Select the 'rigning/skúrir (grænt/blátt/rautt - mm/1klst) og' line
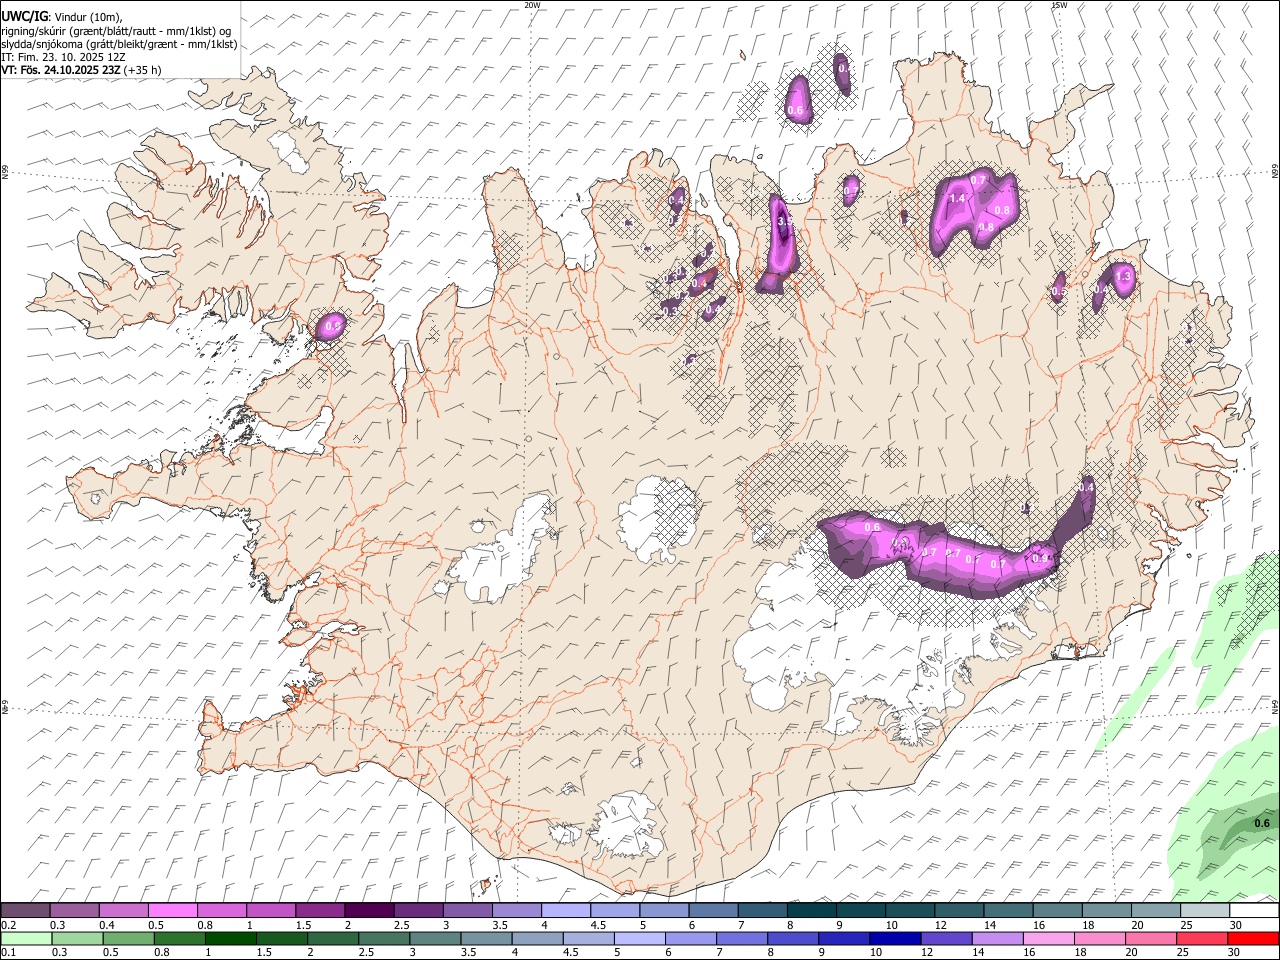This screenshot has height=960, width=1280. point(116,31)
